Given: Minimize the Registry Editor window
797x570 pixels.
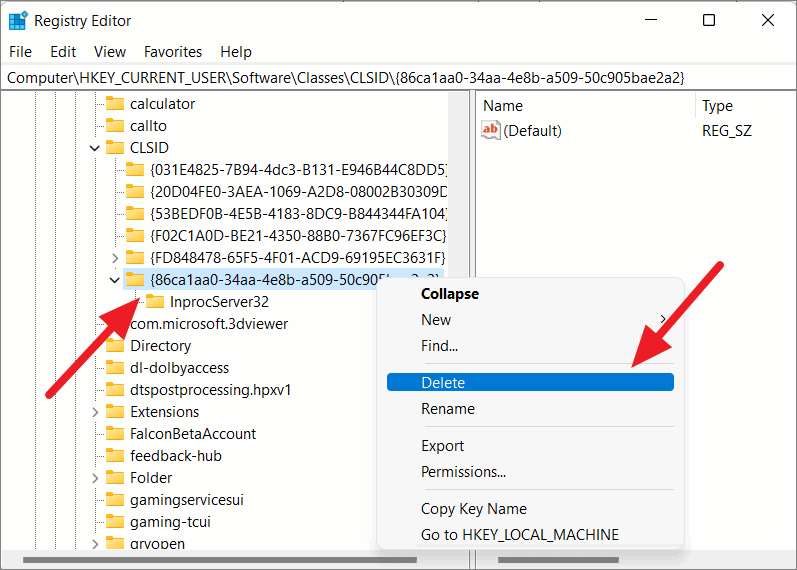Looking at the screenshot, I should click(x=651, y=20).
